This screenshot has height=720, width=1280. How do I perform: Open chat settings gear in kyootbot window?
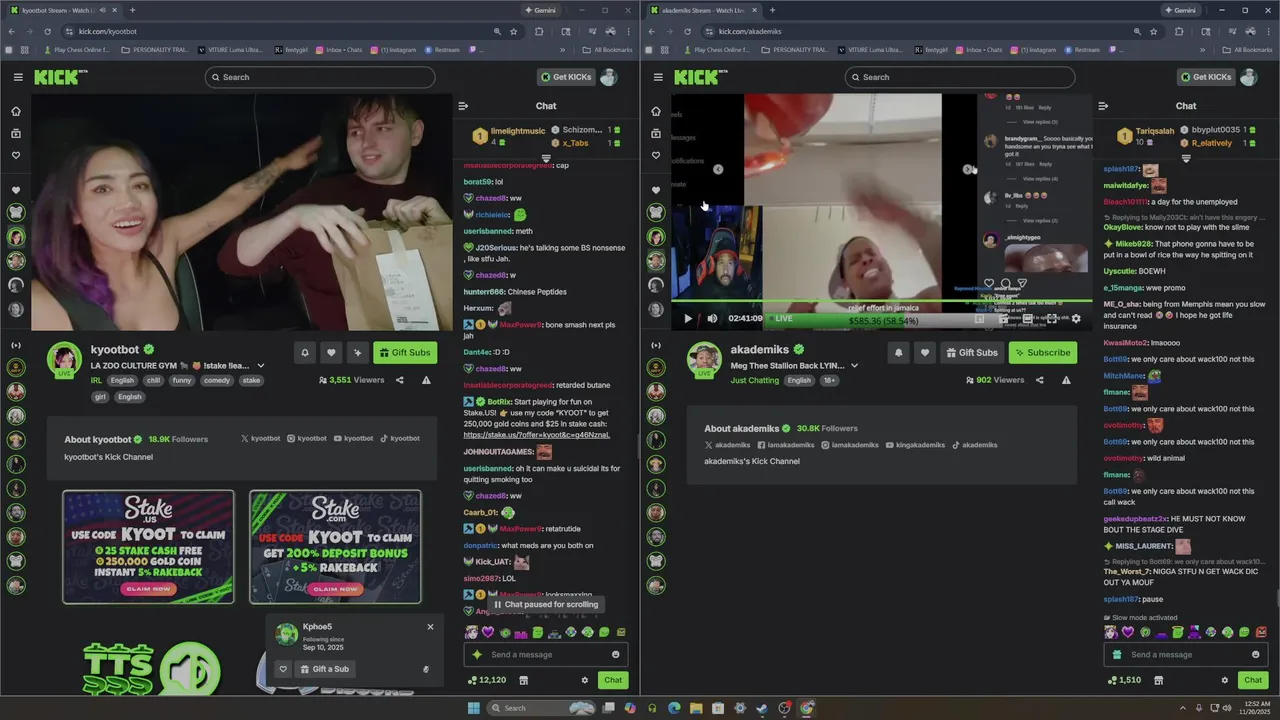click(x=585, y=680)
